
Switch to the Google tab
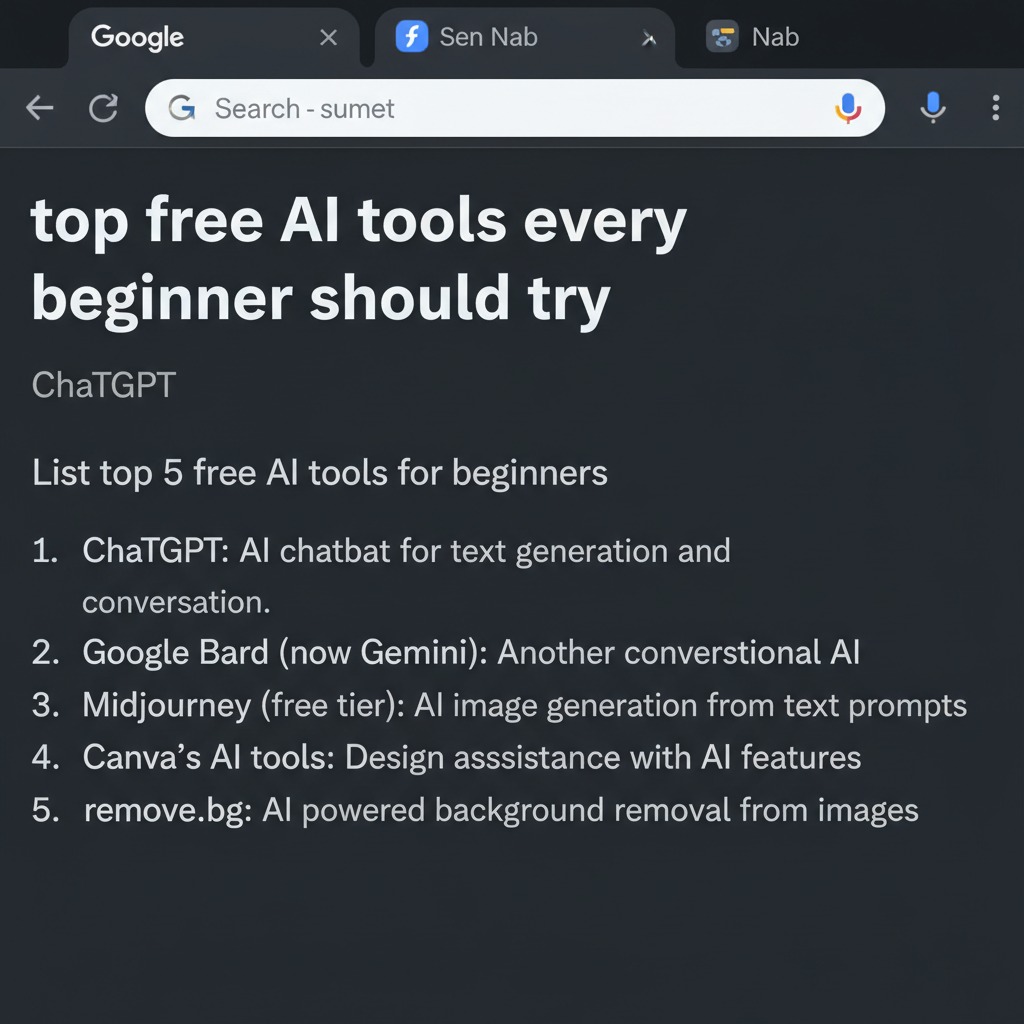tap(138, 37)
